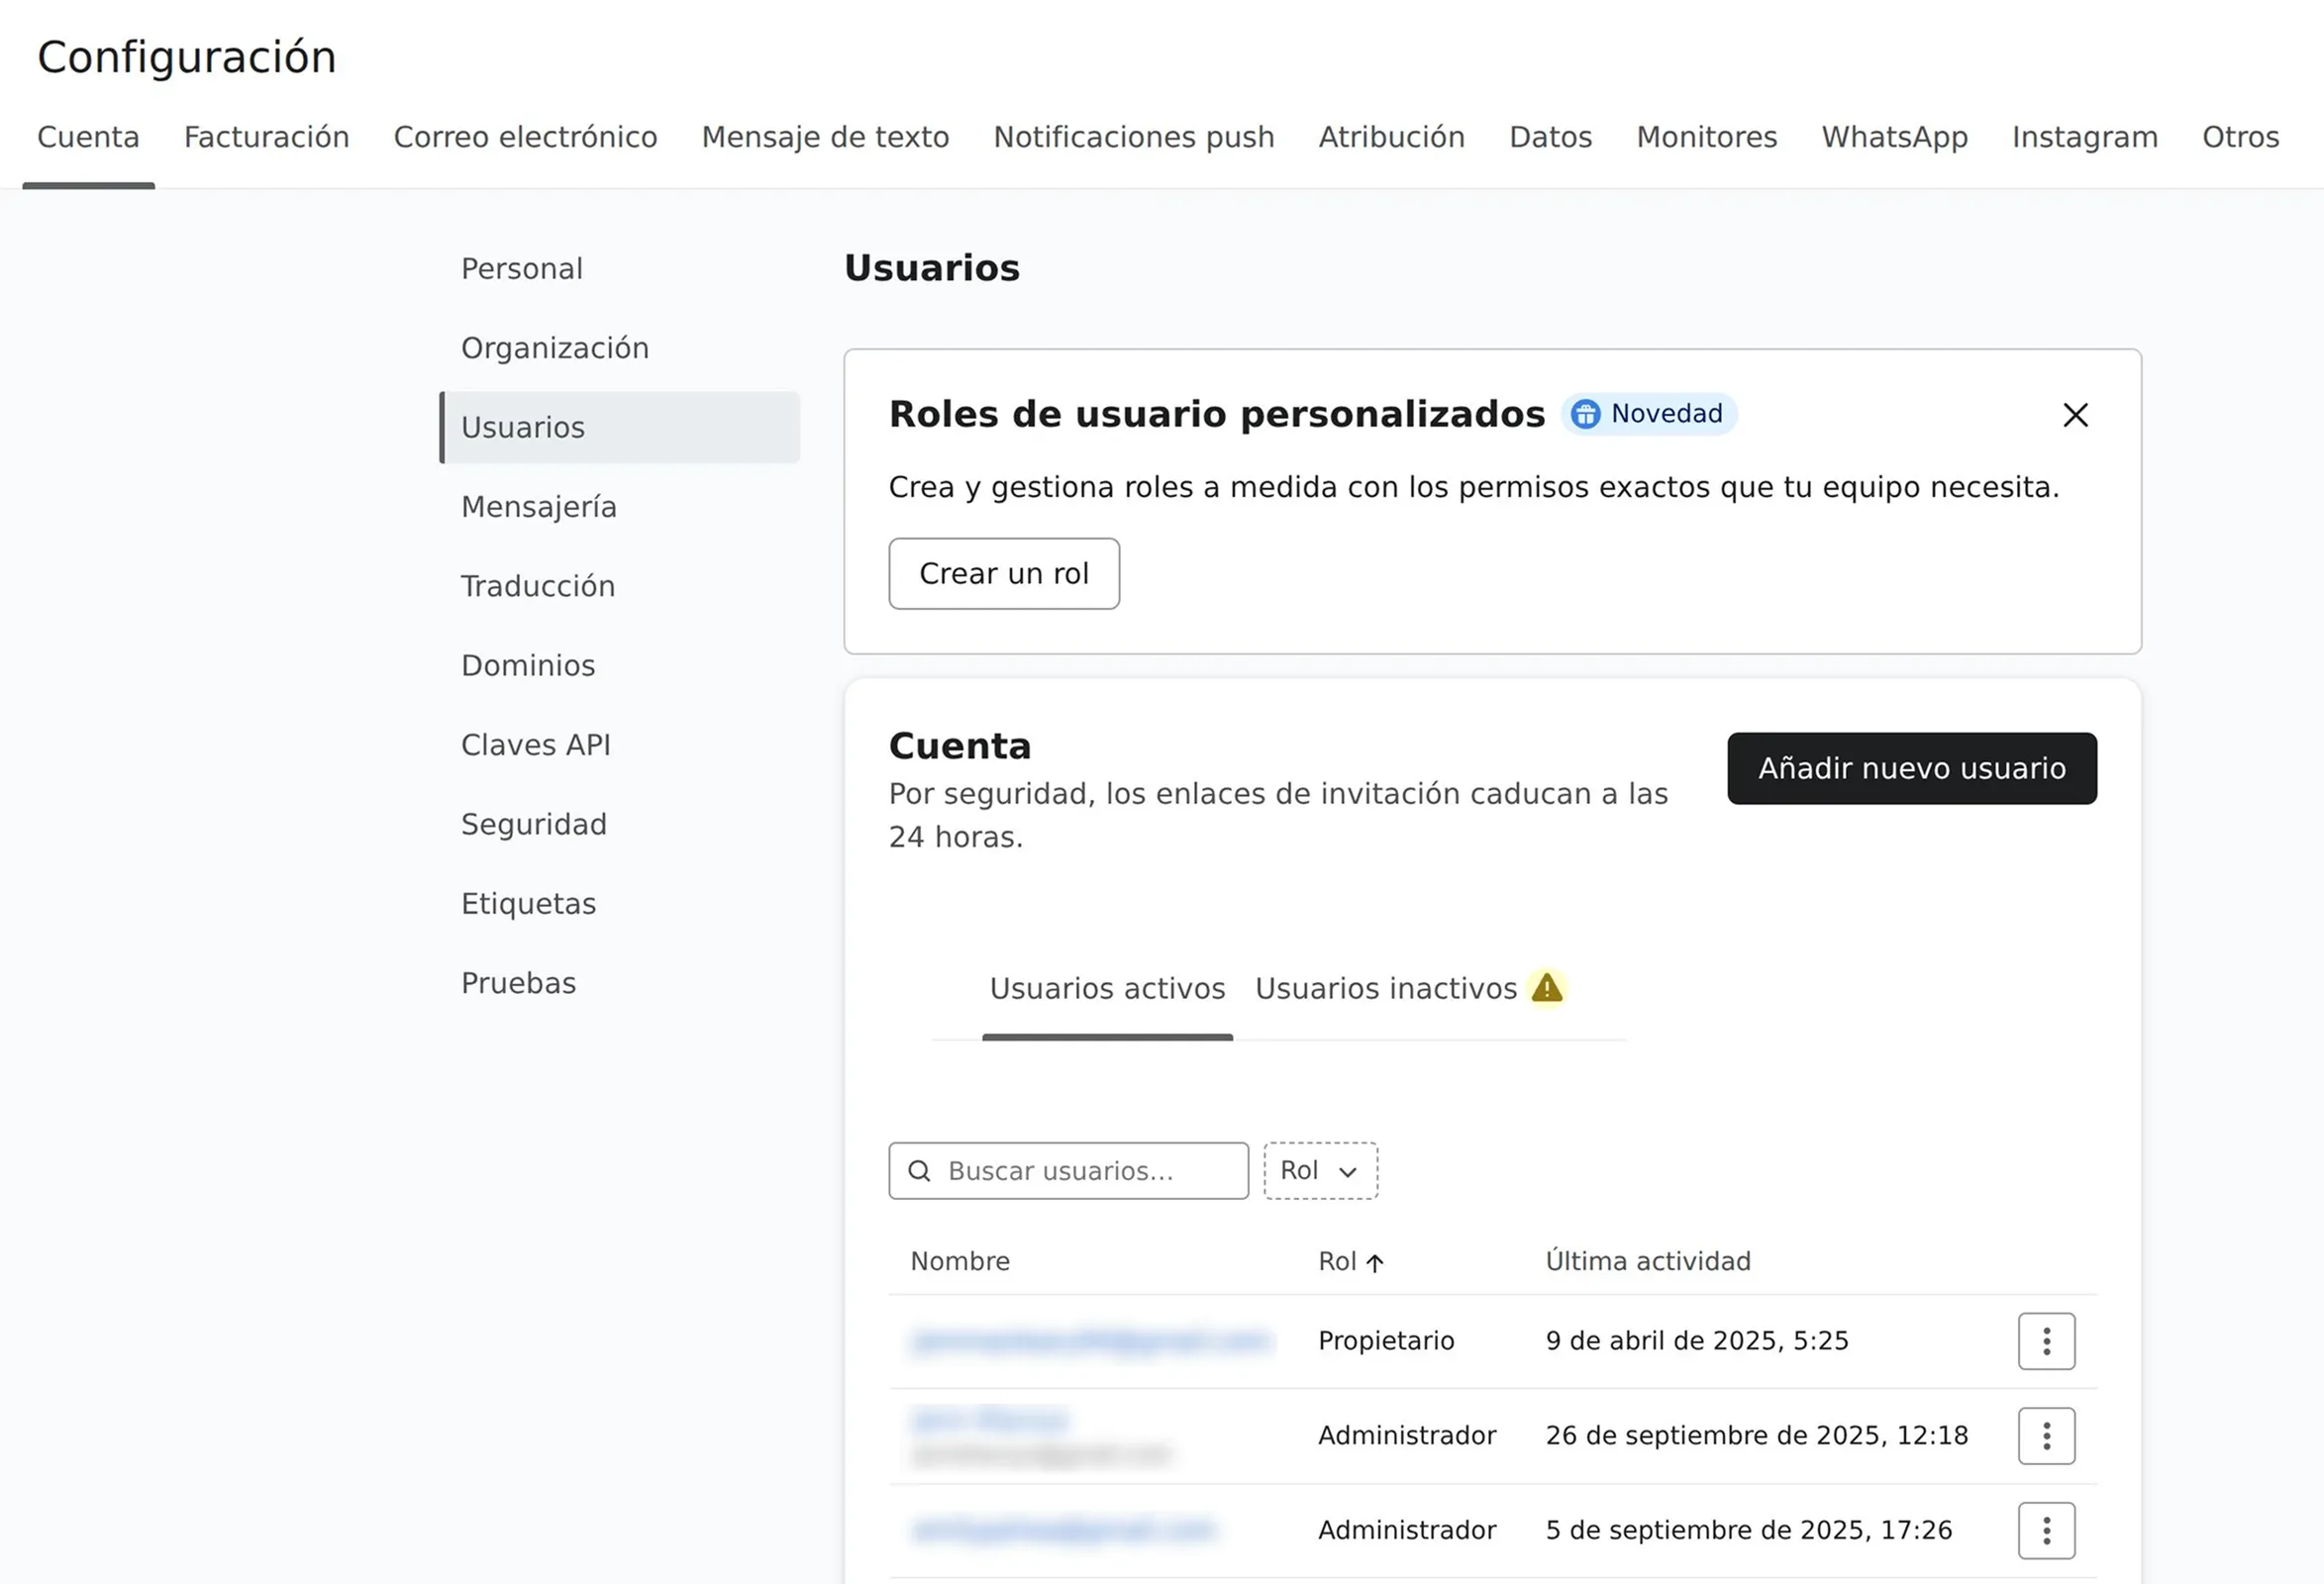Click the search magnifier icon
Viewport: 2324px width, 1584px height.
click(919, 1171)
